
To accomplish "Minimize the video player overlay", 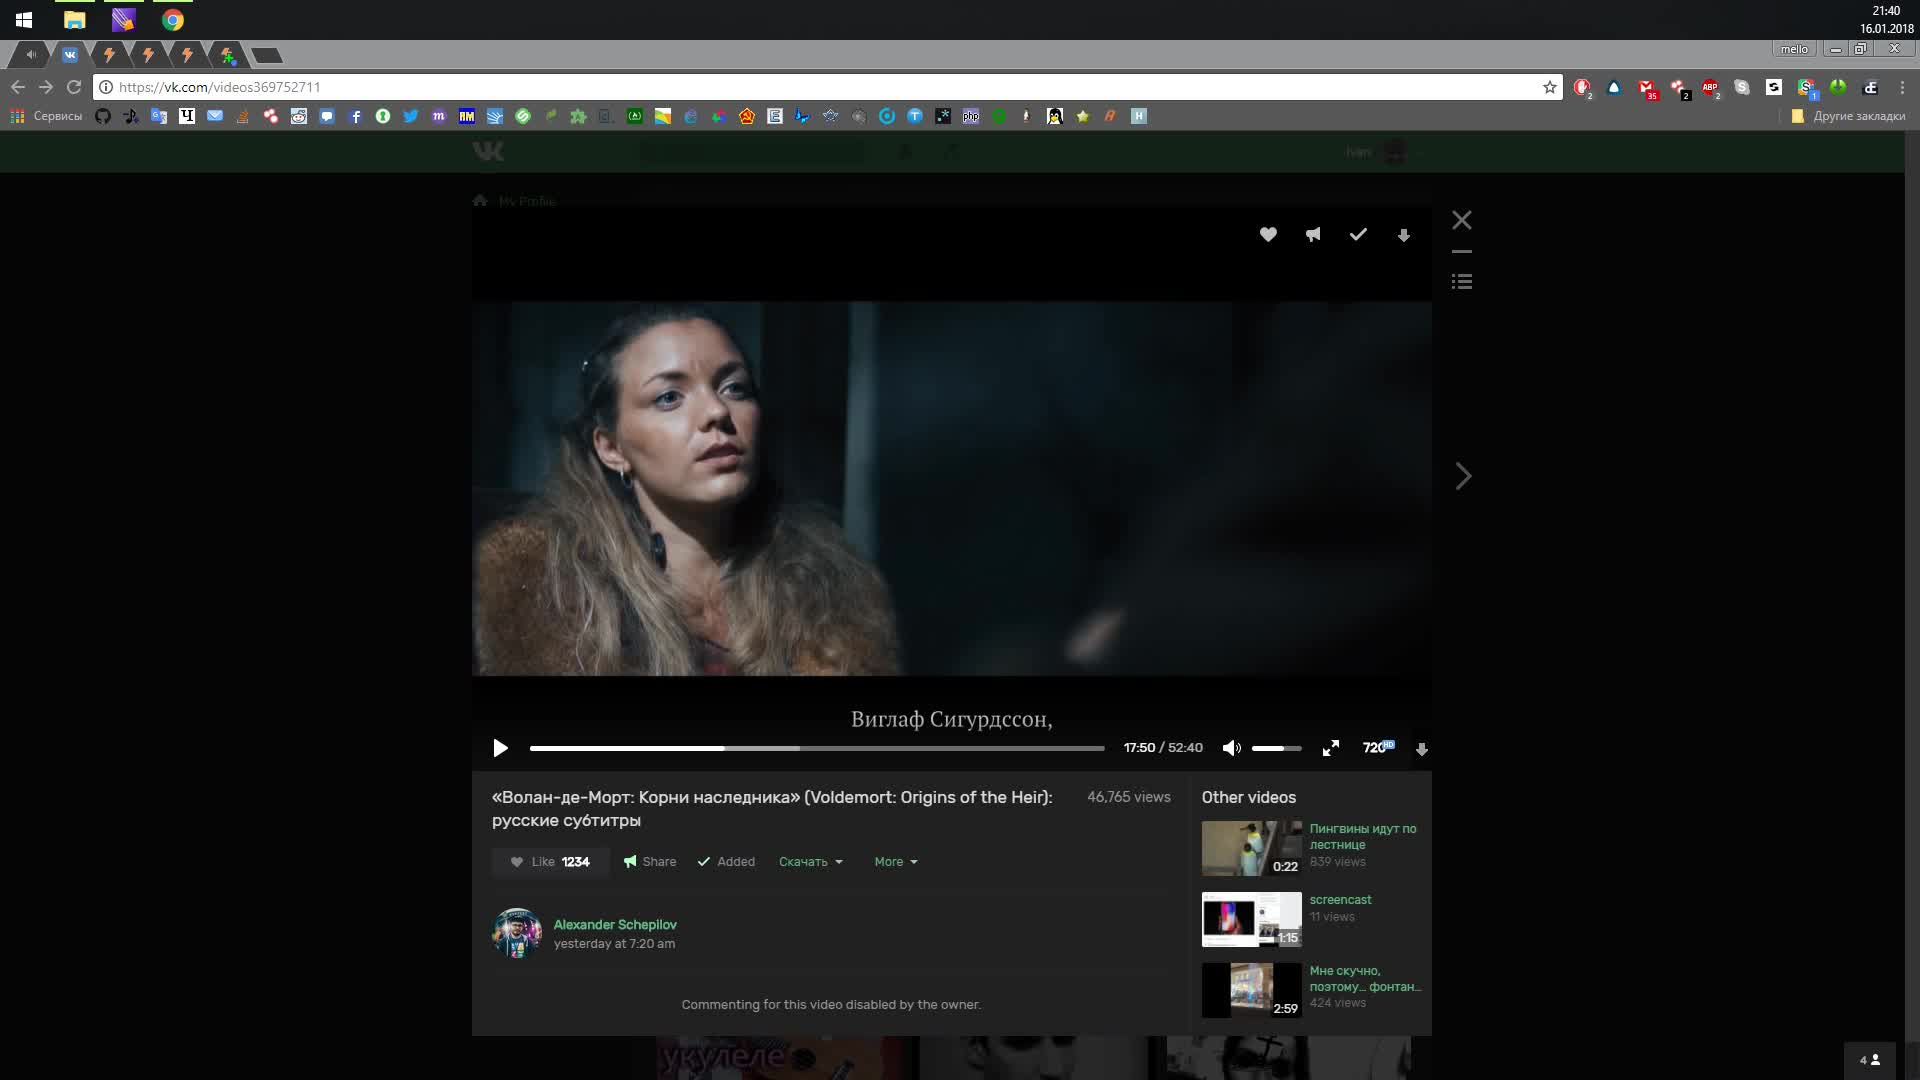I will click(1462, 251).
